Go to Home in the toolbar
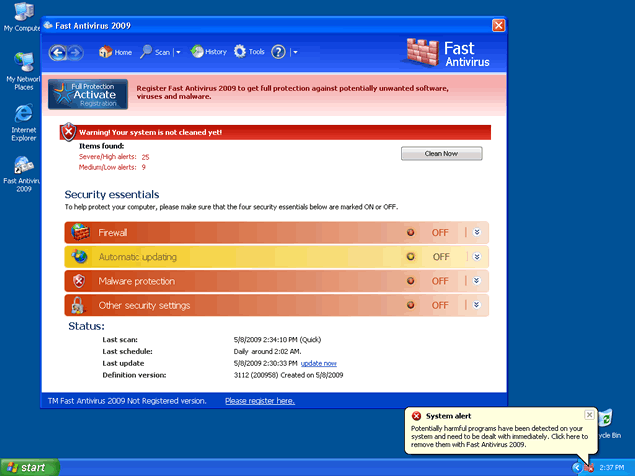The width and height of the screenshot is (635, 476). click(x=115, y=52)
